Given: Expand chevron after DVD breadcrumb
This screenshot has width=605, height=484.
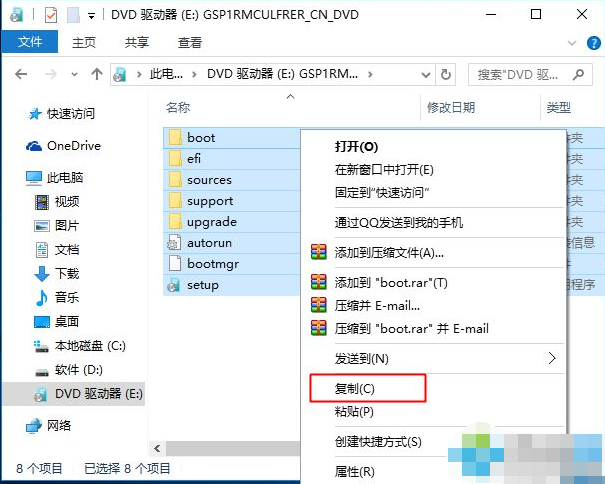Looking at the screenshot, I should (x=370, y=74).
